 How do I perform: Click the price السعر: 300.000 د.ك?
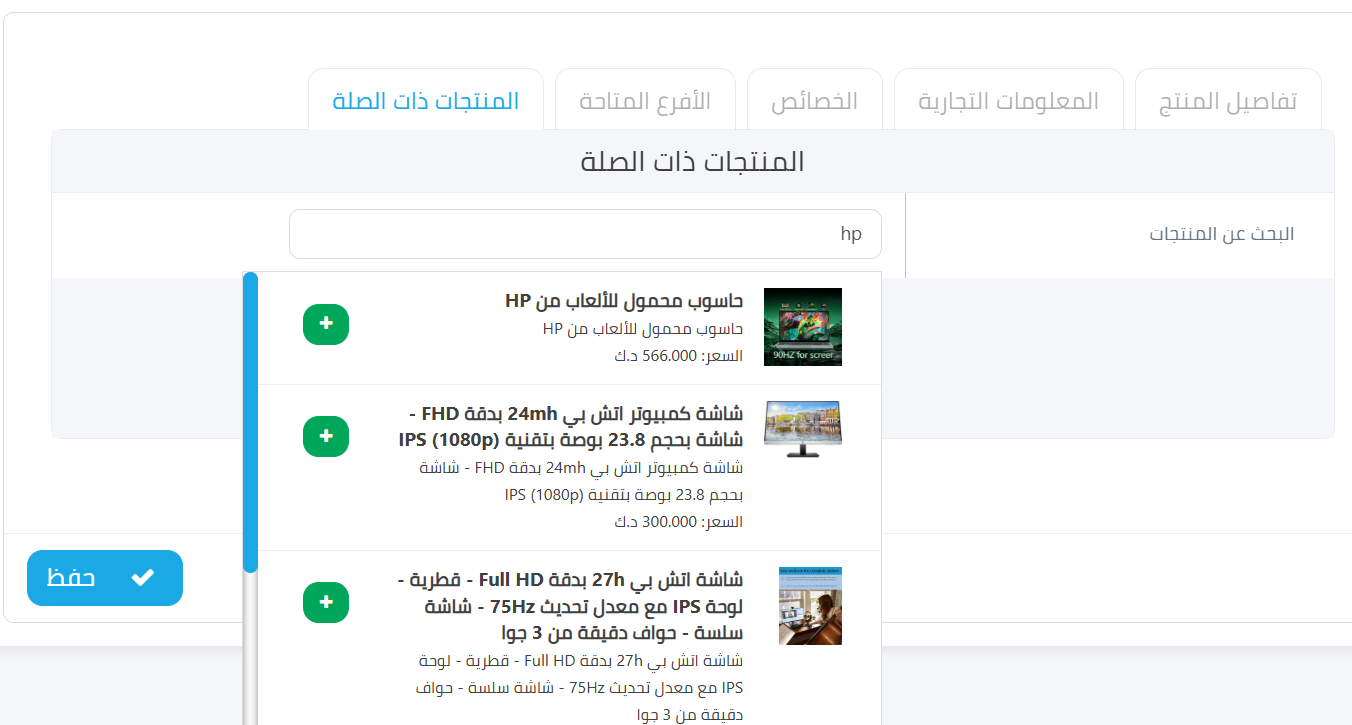678,521
